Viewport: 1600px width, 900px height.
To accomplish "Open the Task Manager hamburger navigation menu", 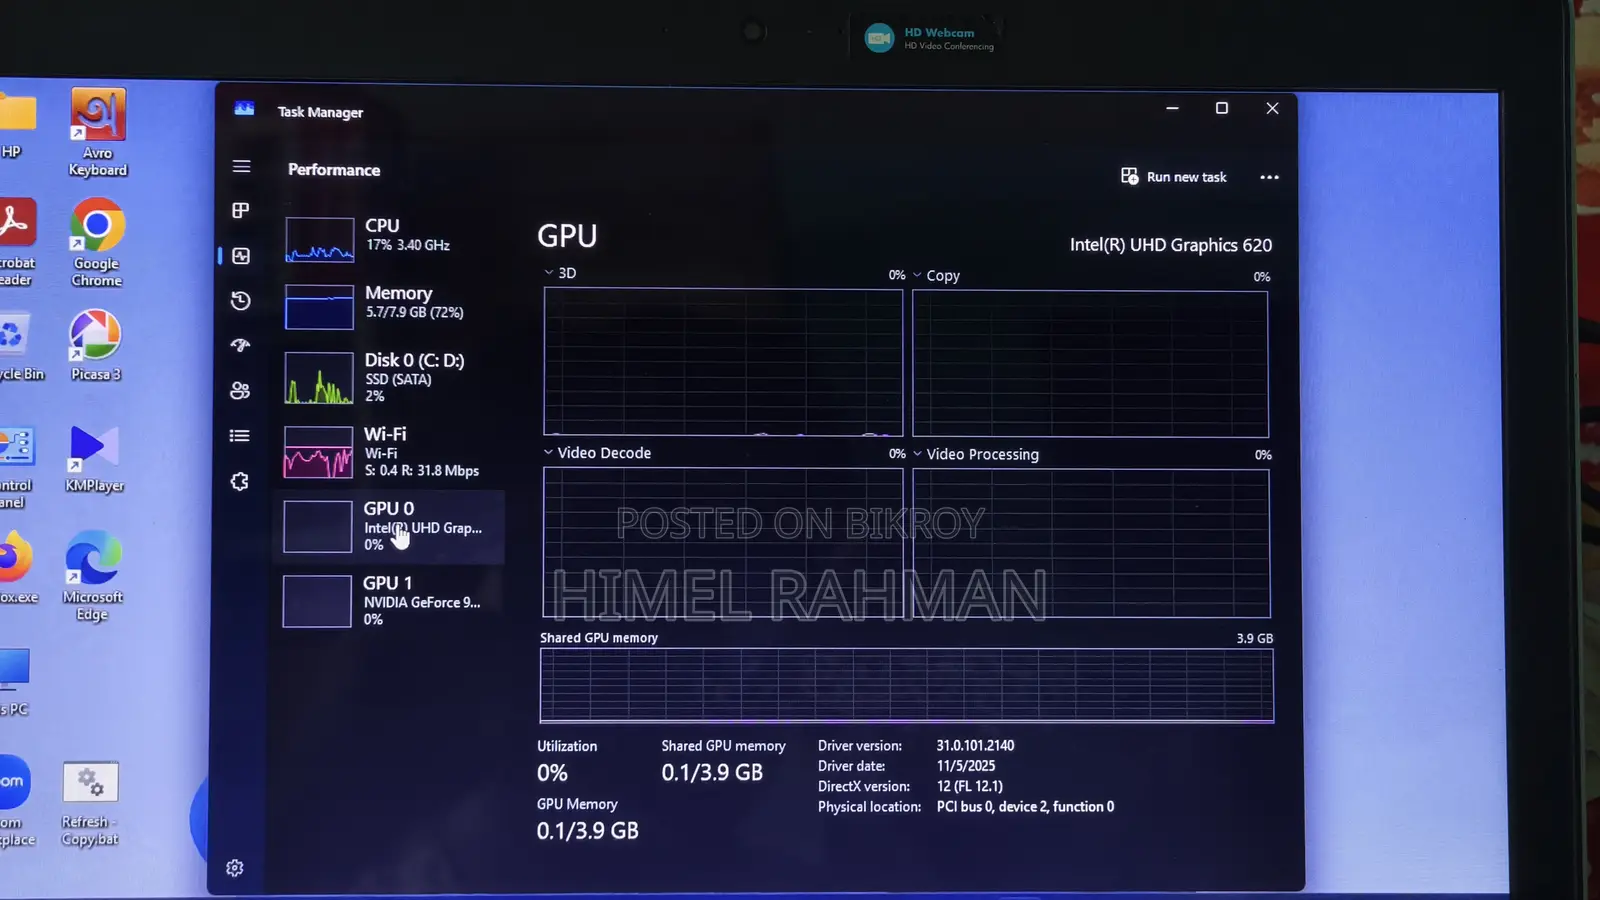I will click(x=241, y=167).
